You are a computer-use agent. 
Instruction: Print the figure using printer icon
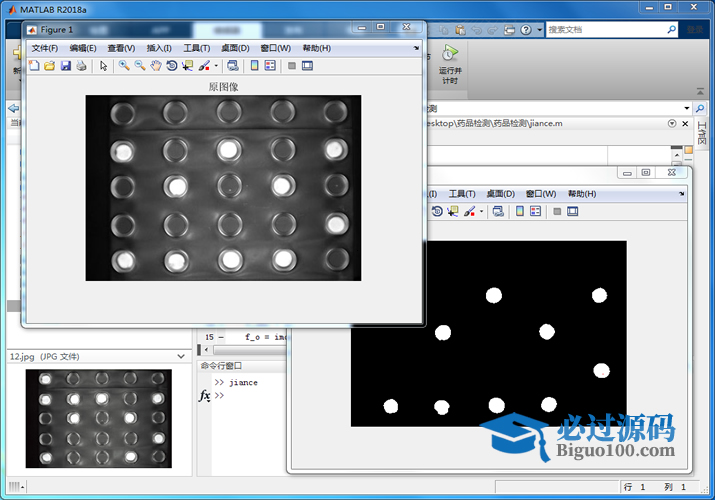[x=81, y=66]
